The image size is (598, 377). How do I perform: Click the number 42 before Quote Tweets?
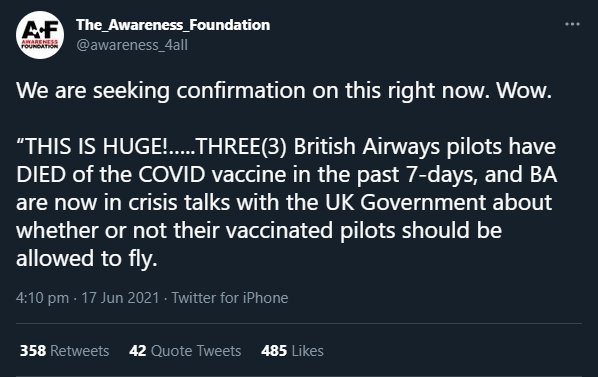coord(138,351)
